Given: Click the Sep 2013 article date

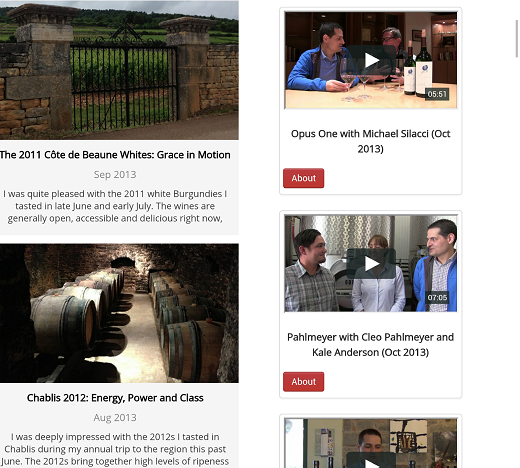Looking at the screenshot, I should click(x=115, y=174).
